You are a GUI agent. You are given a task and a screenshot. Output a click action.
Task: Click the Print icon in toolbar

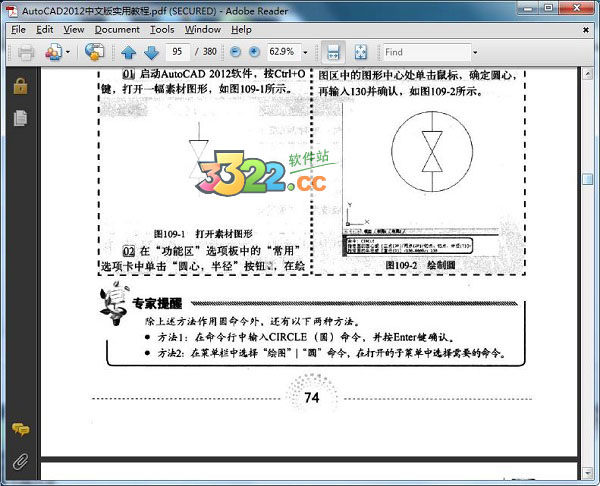coord(26,52)
